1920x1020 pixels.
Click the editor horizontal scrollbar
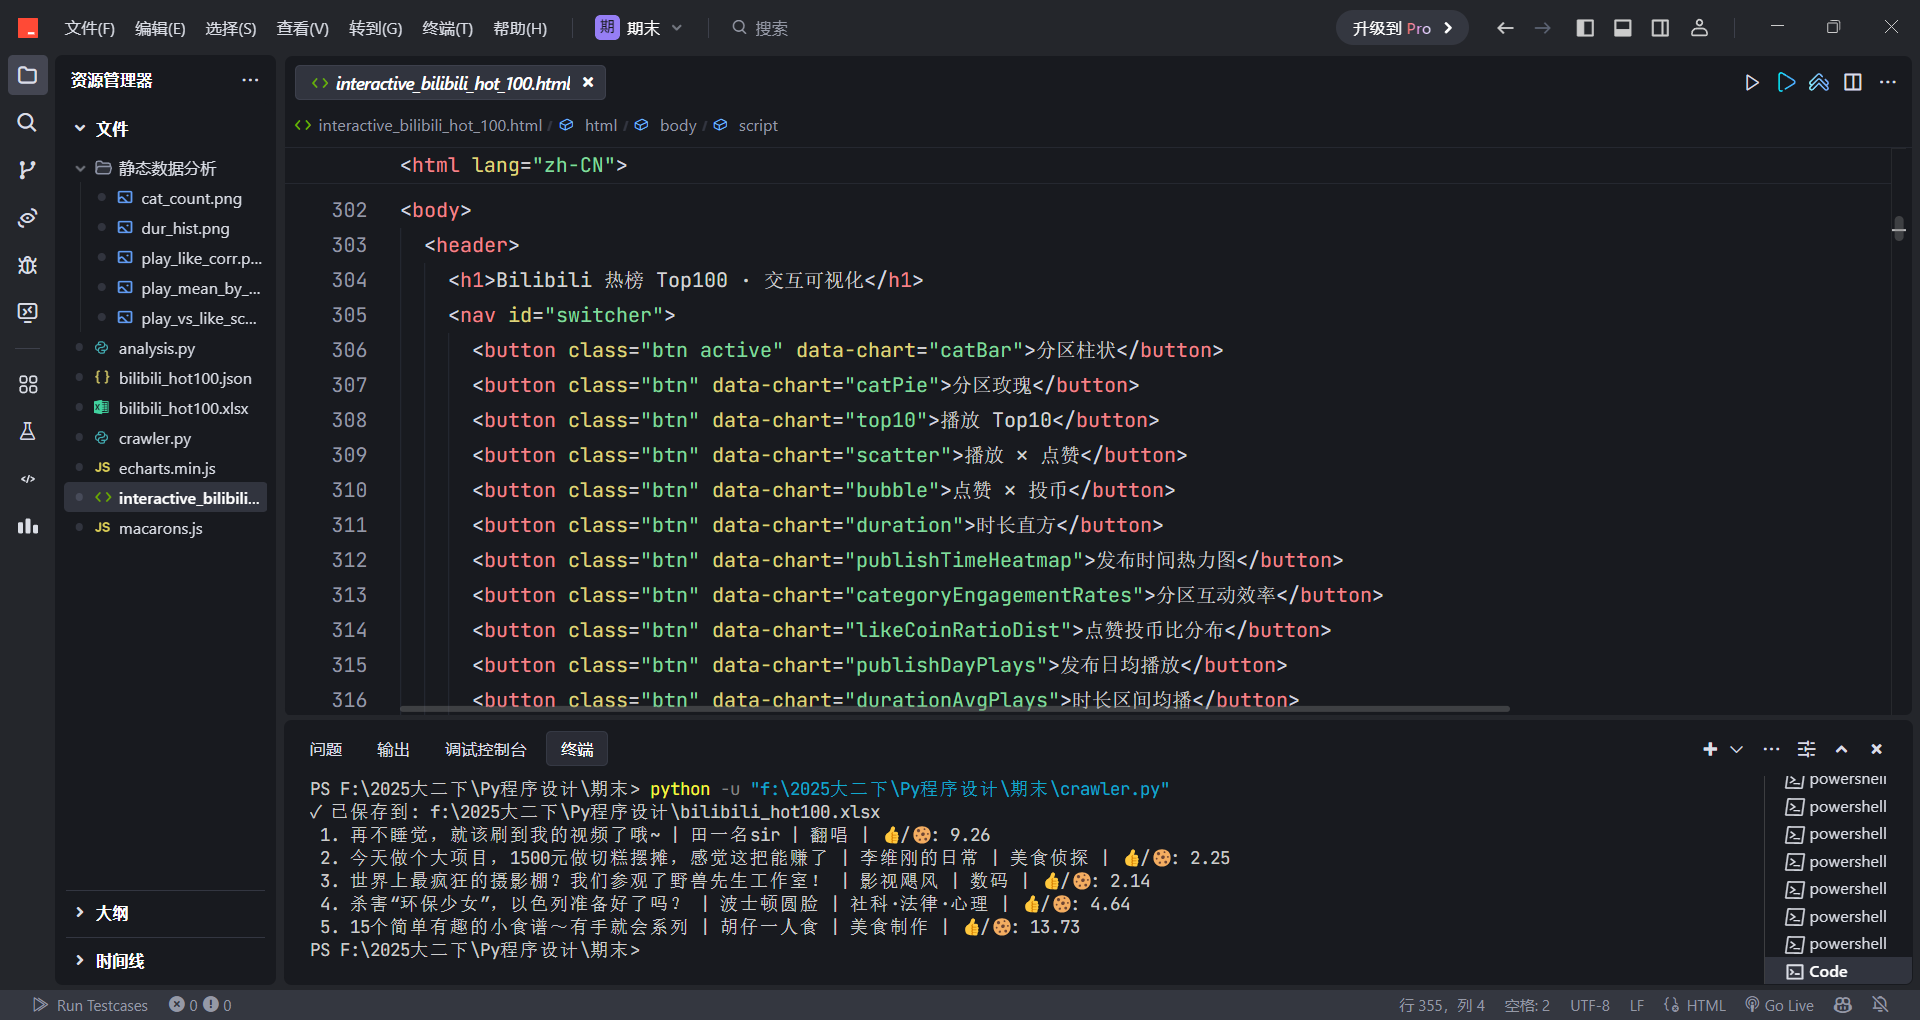point(954,709)
